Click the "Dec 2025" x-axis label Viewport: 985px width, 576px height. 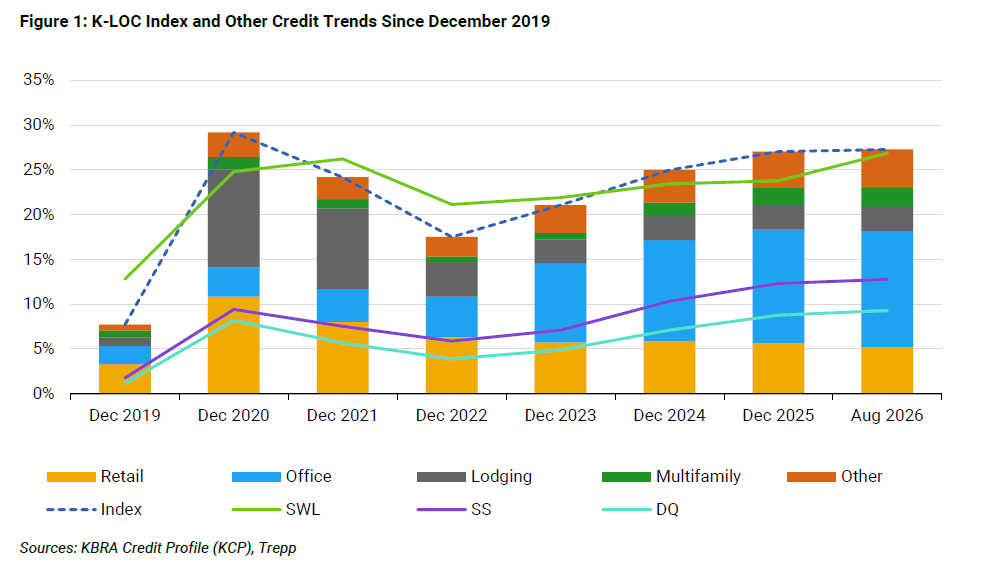pyautogui.click(x=778, y=416)
